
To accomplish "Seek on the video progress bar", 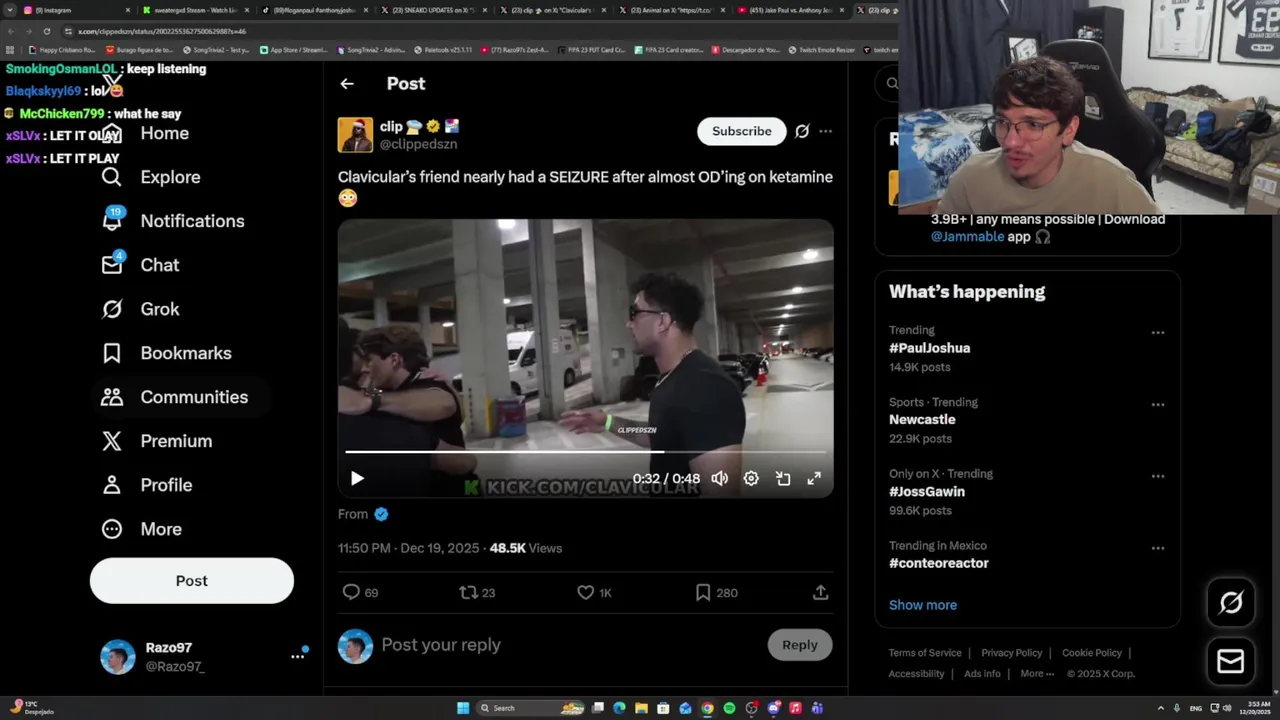I will click(x=585, y=452).
